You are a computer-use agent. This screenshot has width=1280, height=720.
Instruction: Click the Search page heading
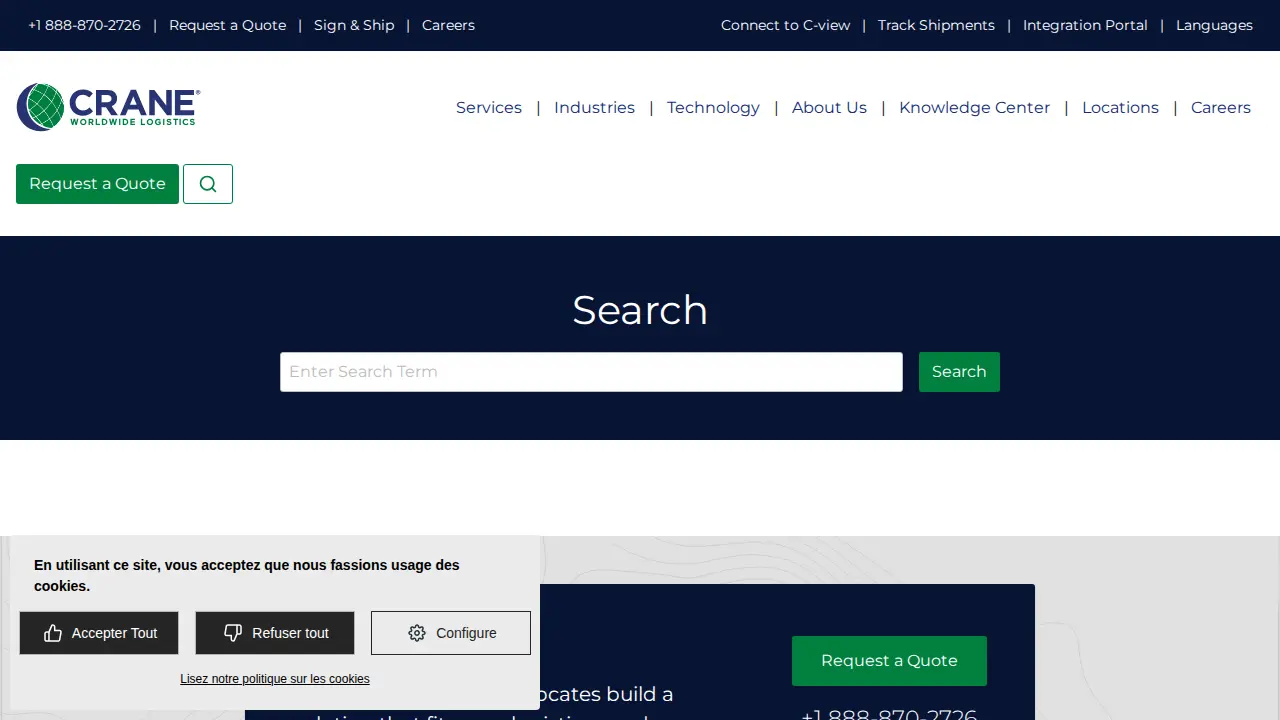click(x=640, y=310)
